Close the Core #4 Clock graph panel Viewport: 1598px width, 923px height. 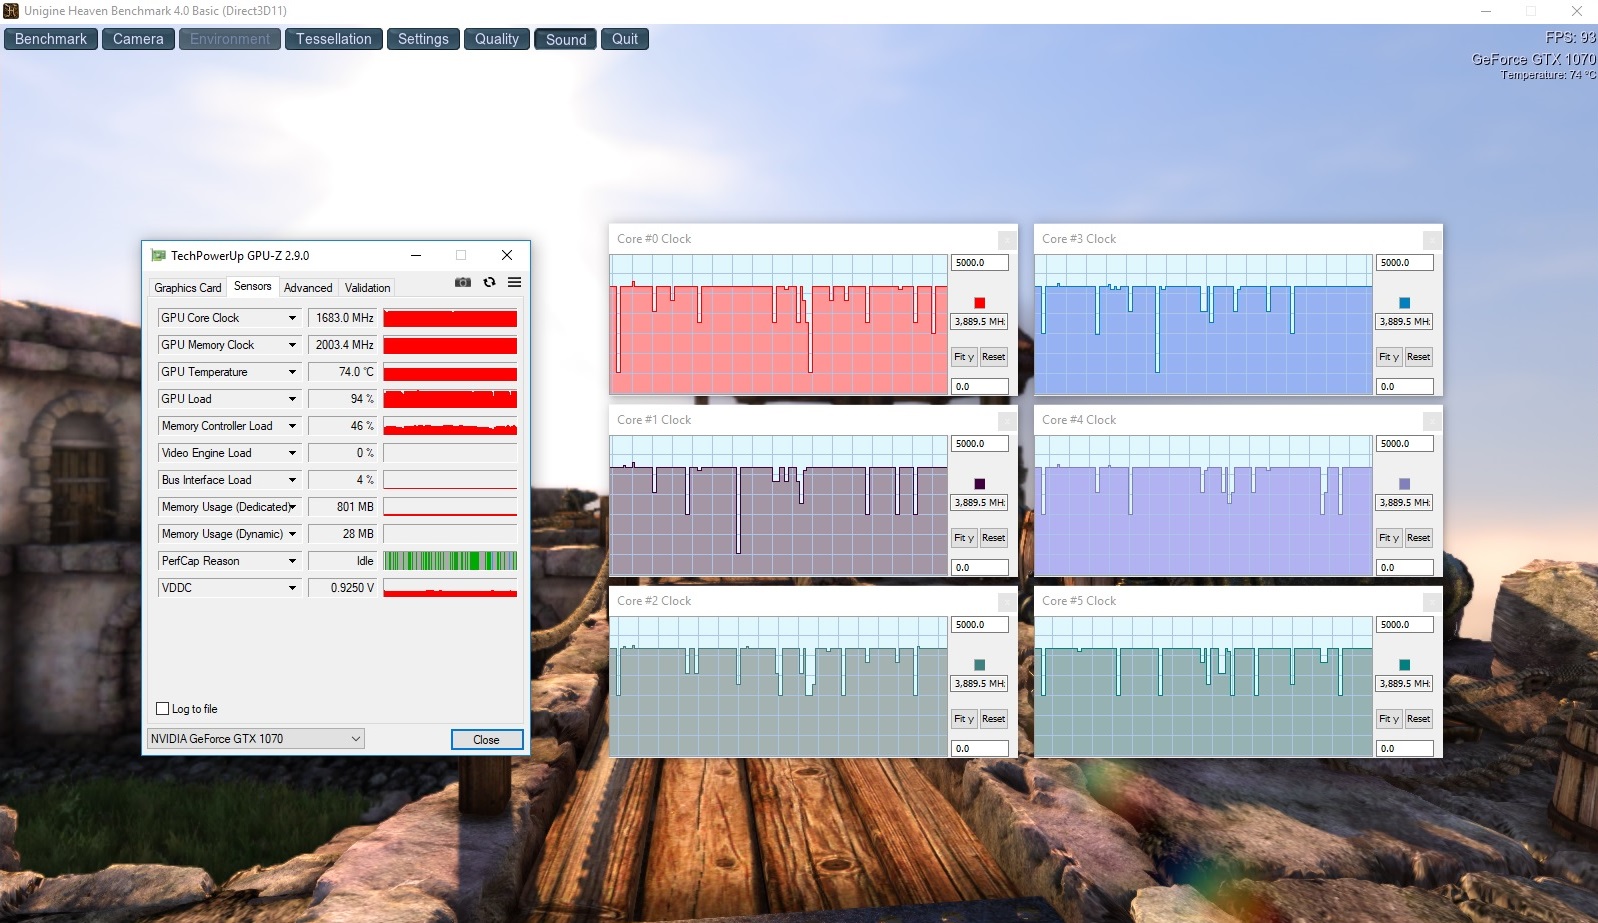1432,420
